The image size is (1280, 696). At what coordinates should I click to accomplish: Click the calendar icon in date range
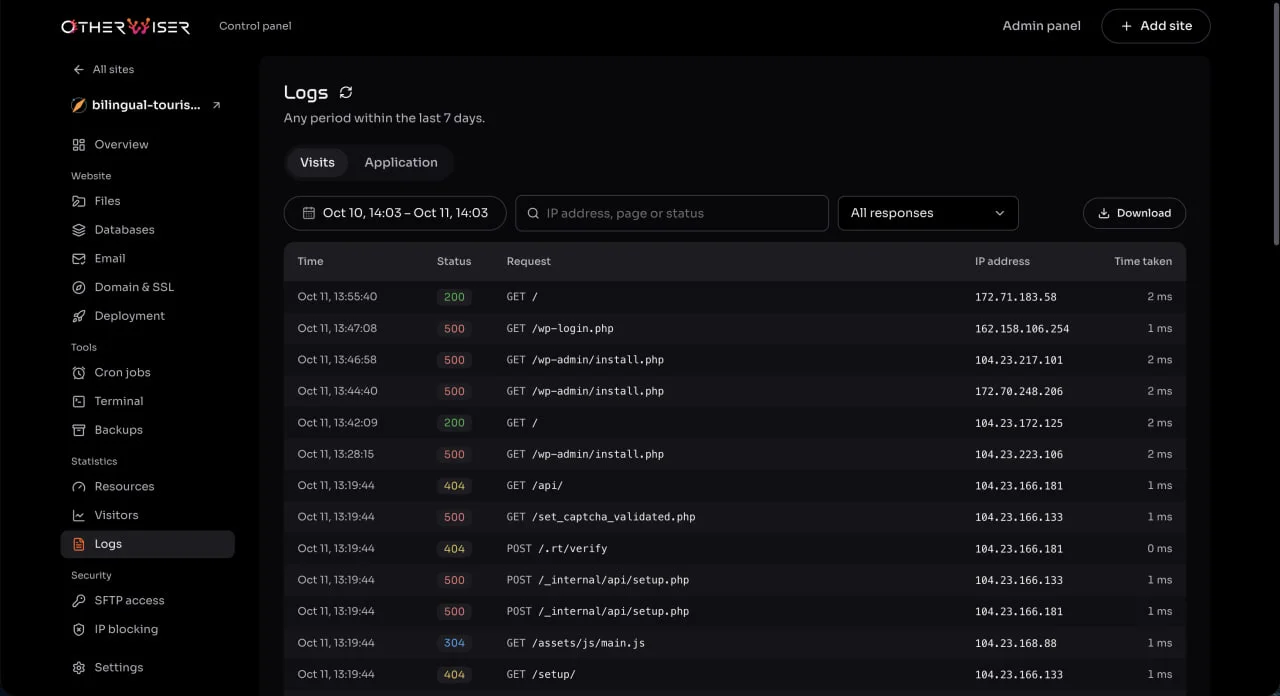tap(309, 213)
